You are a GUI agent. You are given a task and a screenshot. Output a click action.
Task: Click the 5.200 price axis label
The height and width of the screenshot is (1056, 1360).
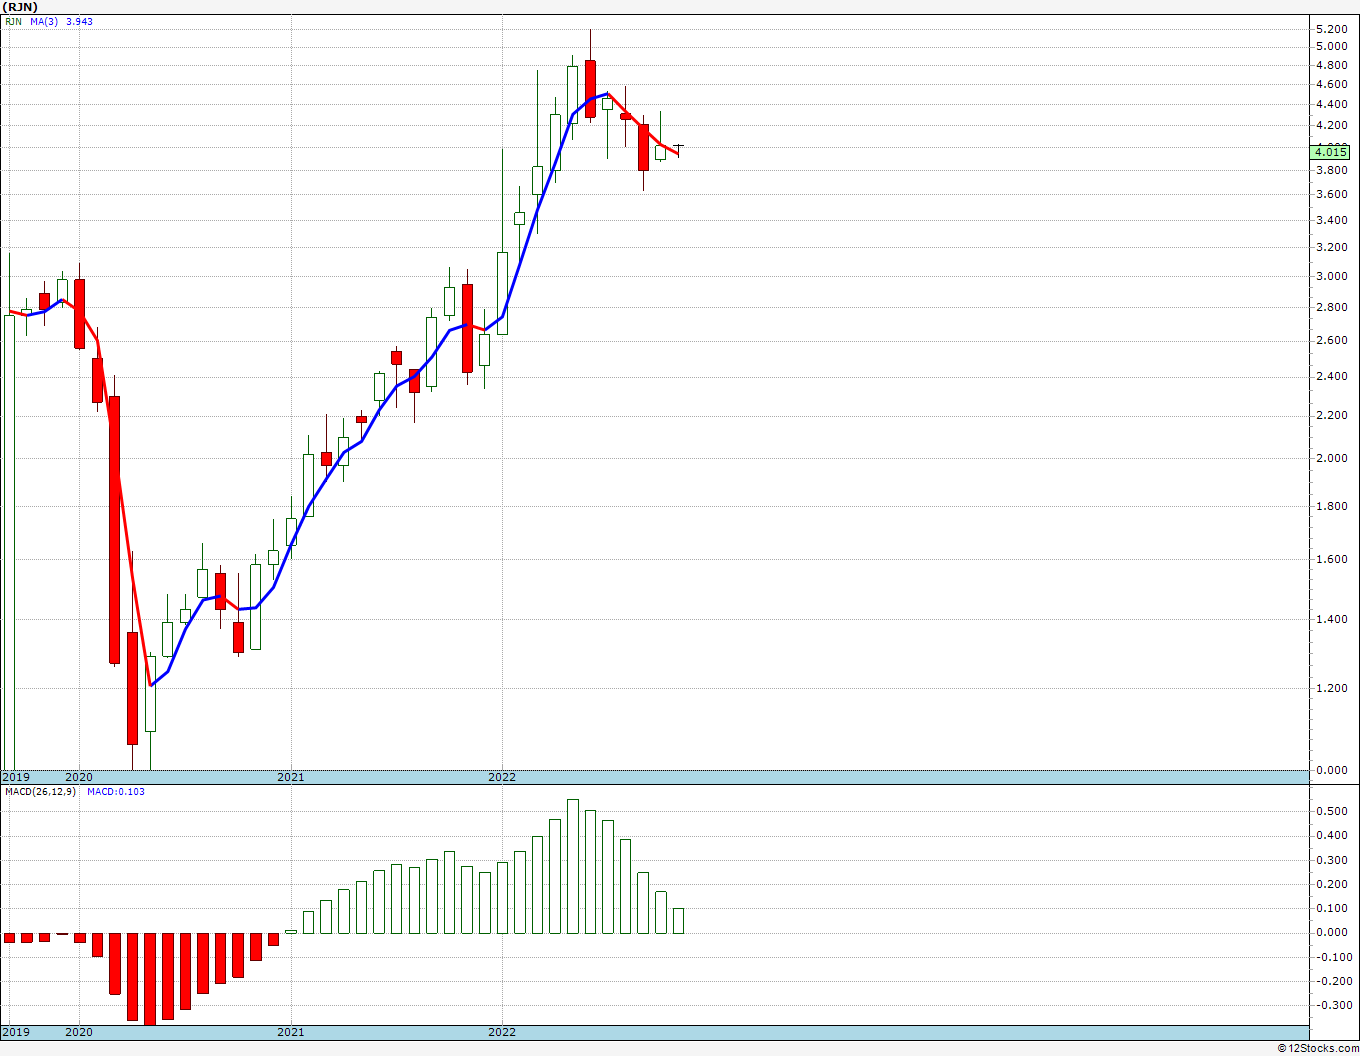1330,29
